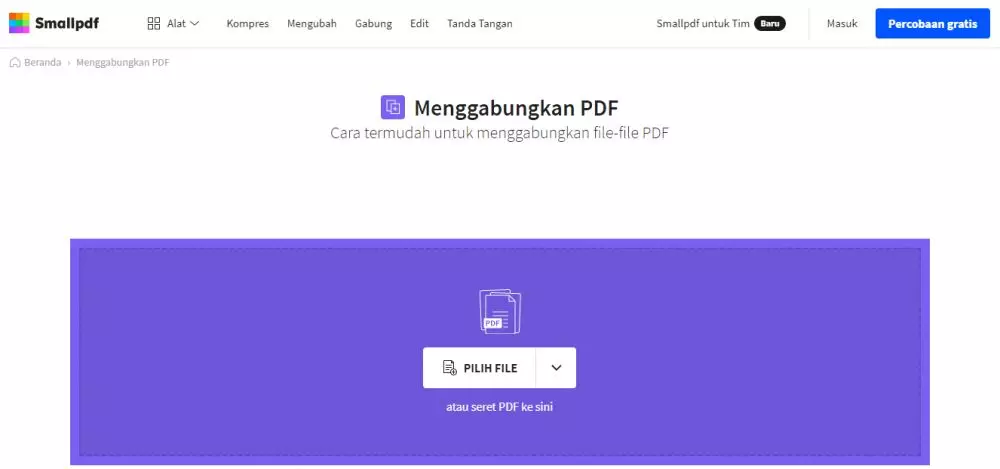The image size is (1000, 469).
Task: Open the Edit navigation item
Action: click(419, 24)
